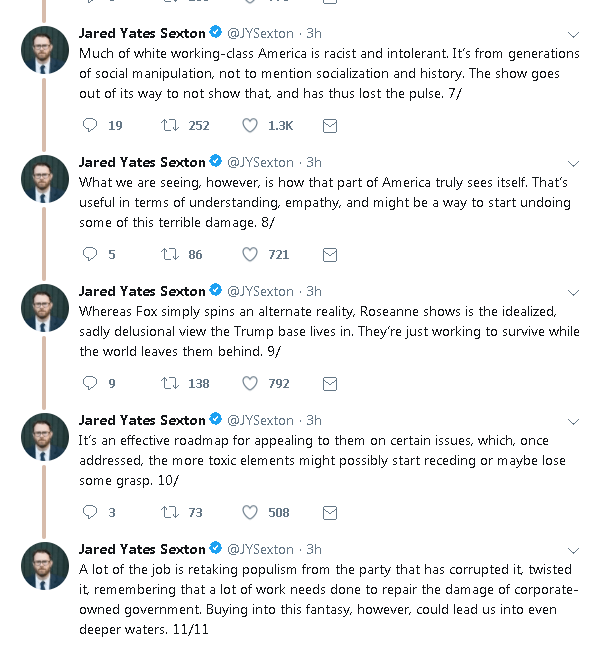Reply to the tweet with 5 replies

pos(90,254)
